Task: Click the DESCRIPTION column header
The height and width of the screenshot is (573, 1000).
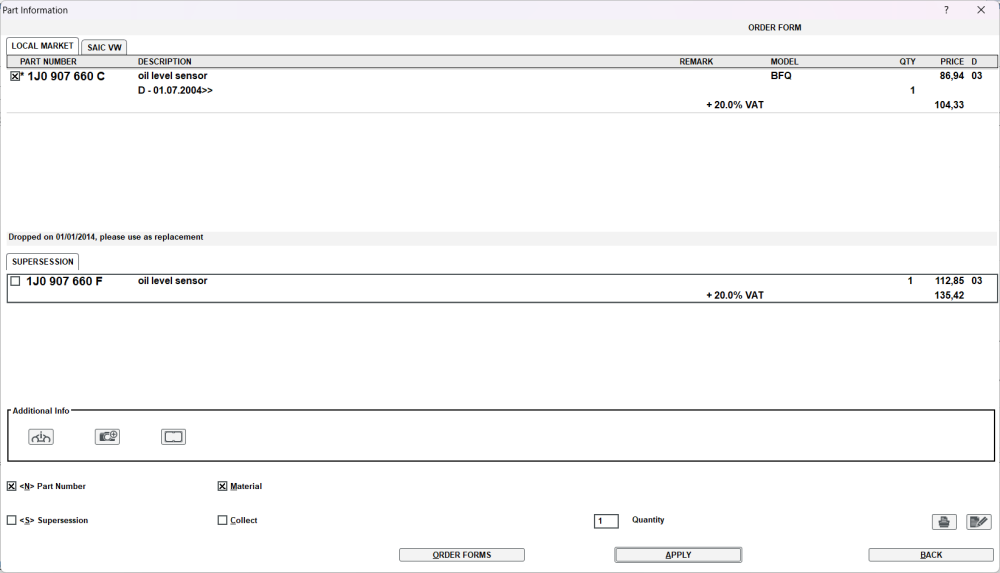Action: pyautogui.click(x=165, y=62)
